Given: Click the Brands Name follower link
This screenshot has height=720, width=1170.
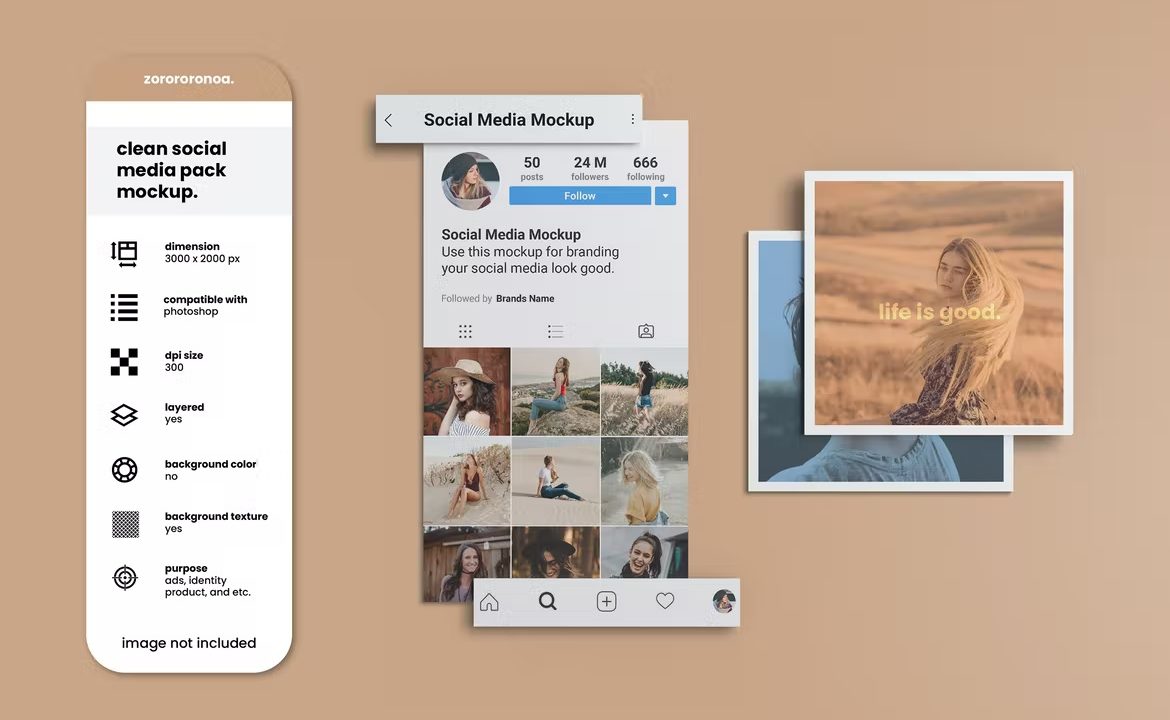Looking at the screenshot, I should point(525,299).
